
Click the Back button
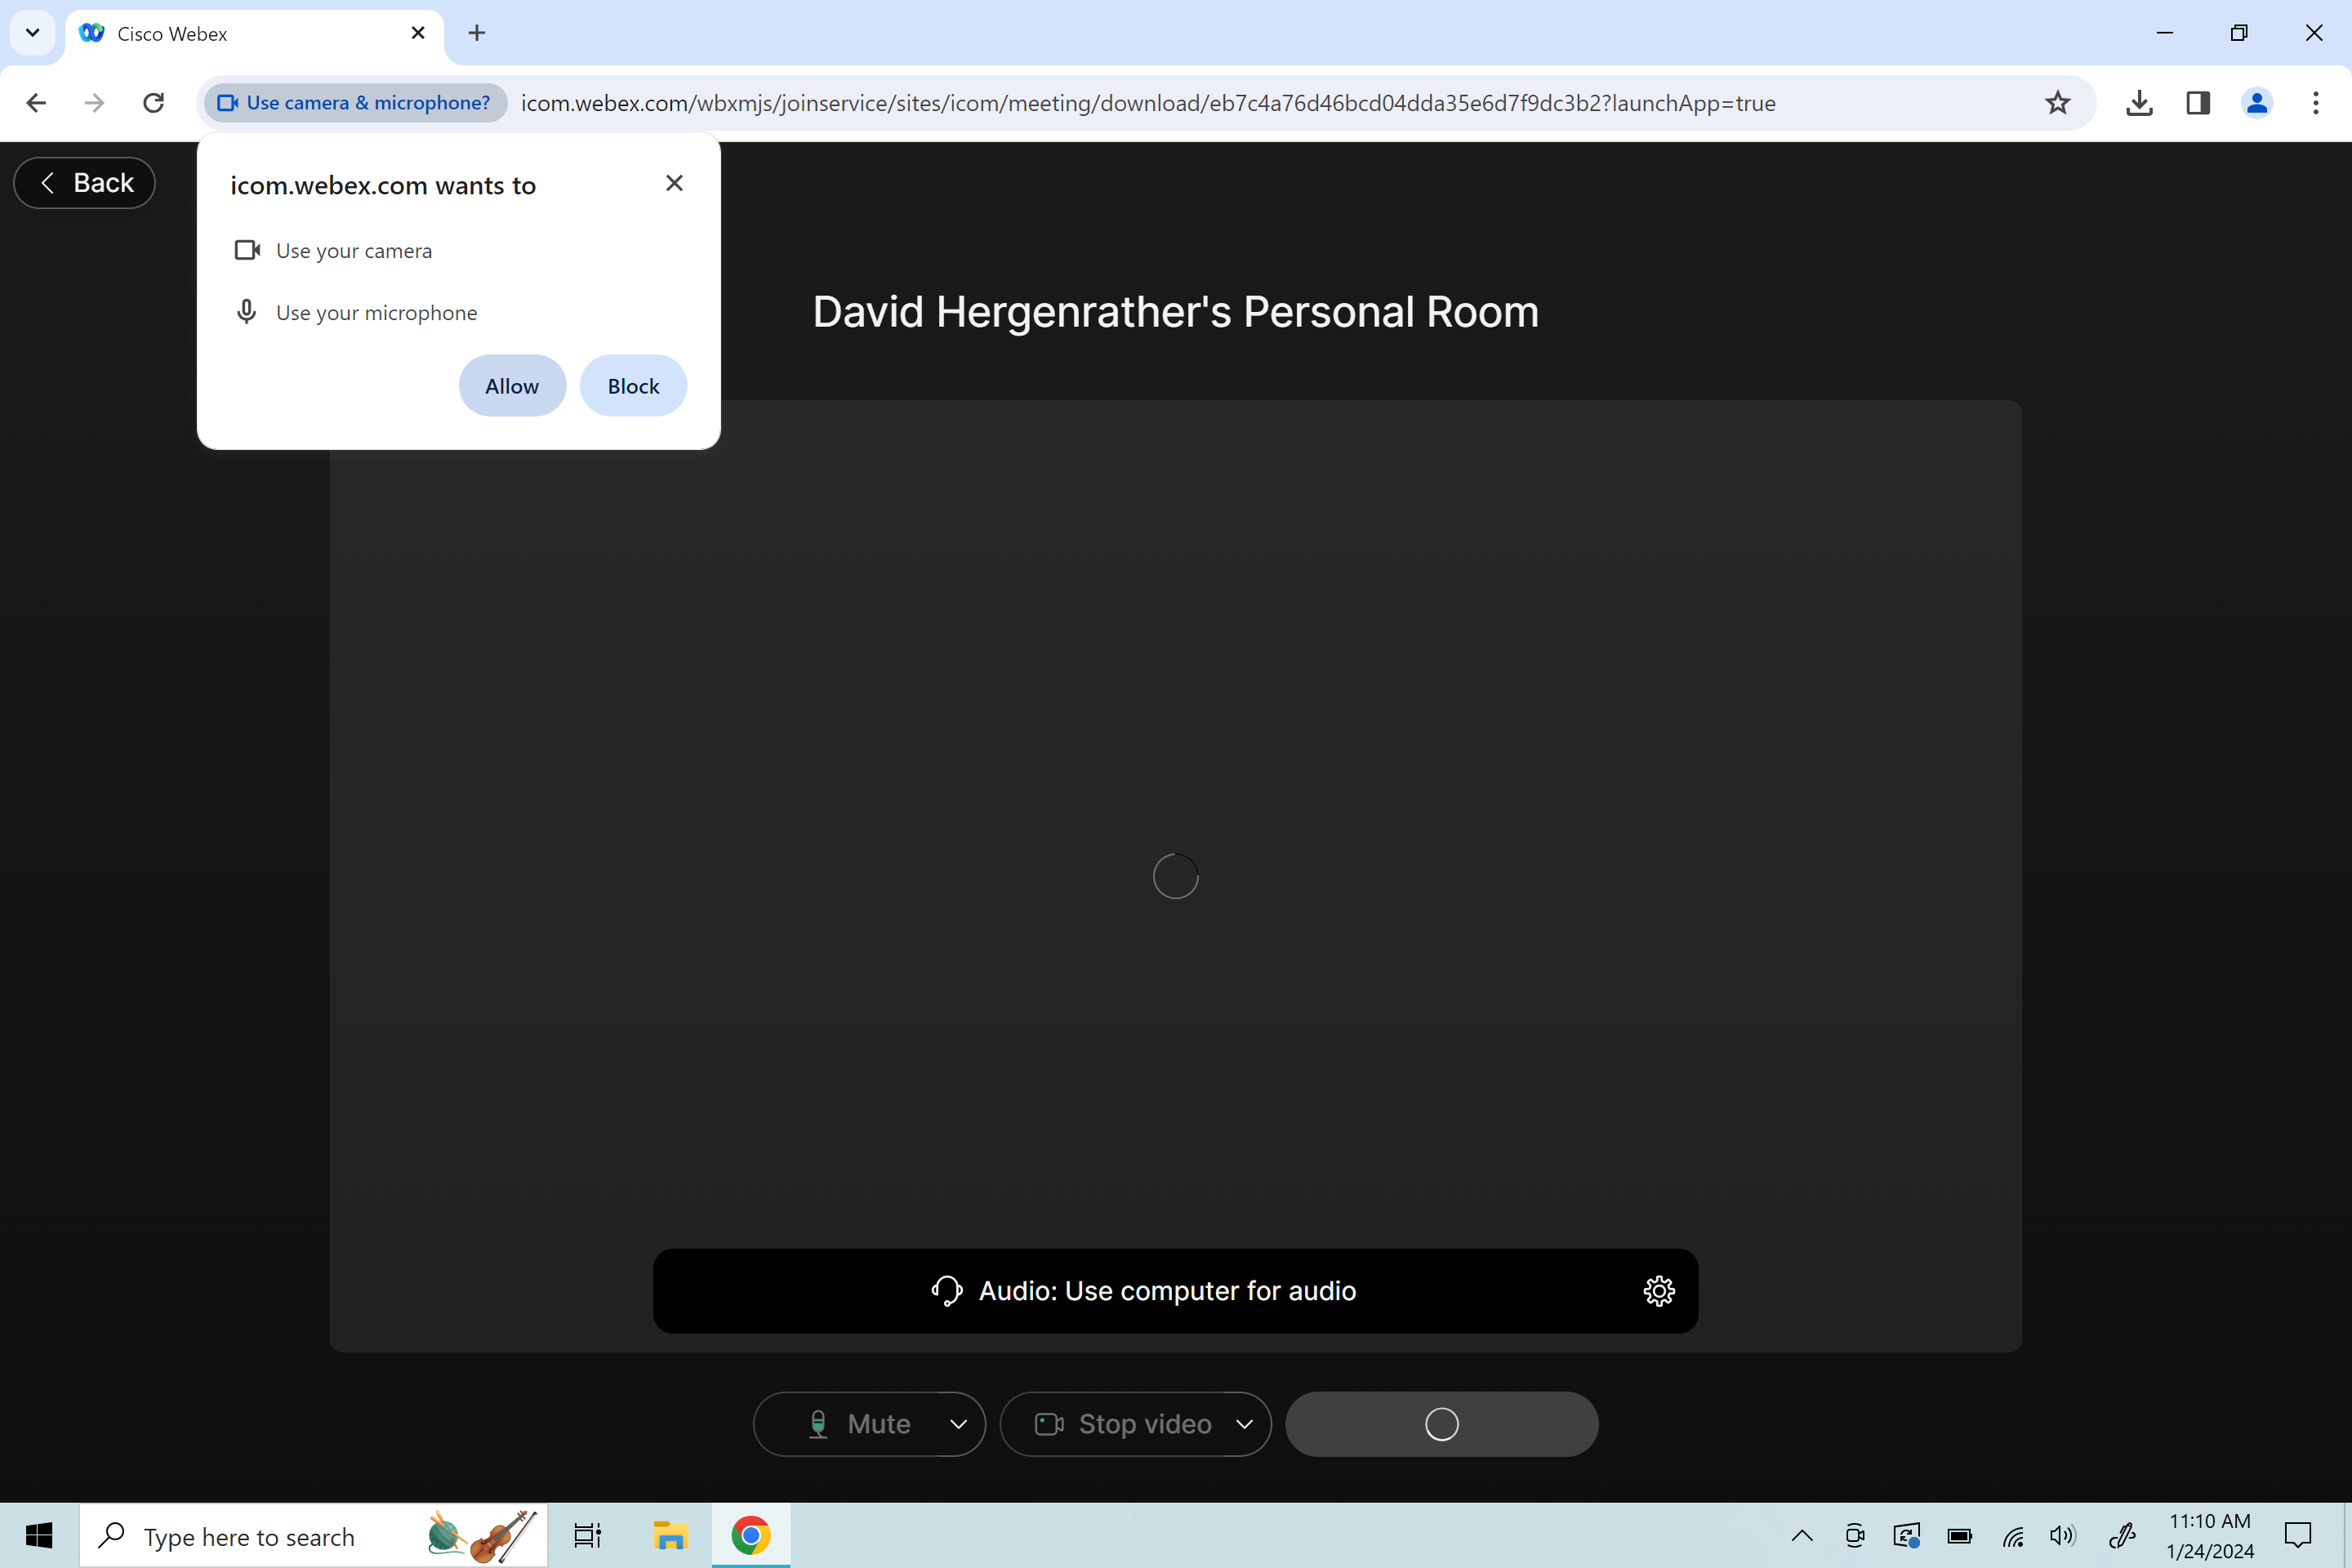coord(85,183)
